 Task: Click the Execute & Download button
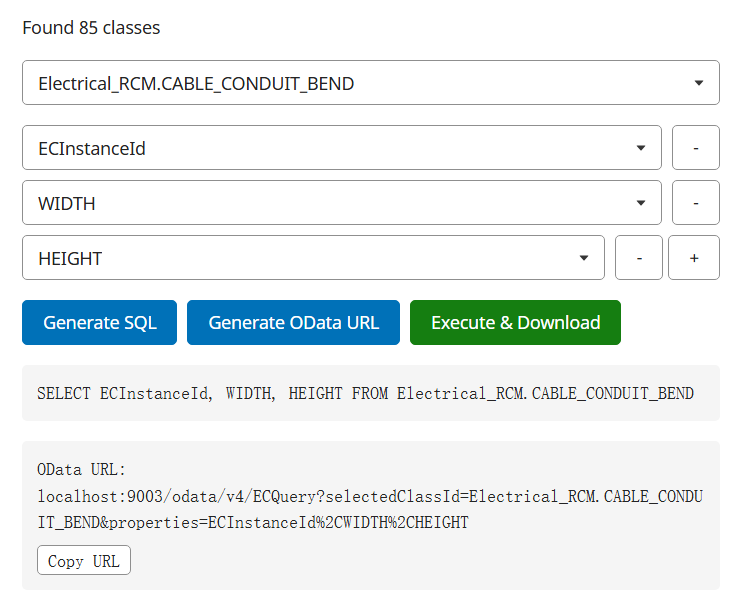coord(515,323)
